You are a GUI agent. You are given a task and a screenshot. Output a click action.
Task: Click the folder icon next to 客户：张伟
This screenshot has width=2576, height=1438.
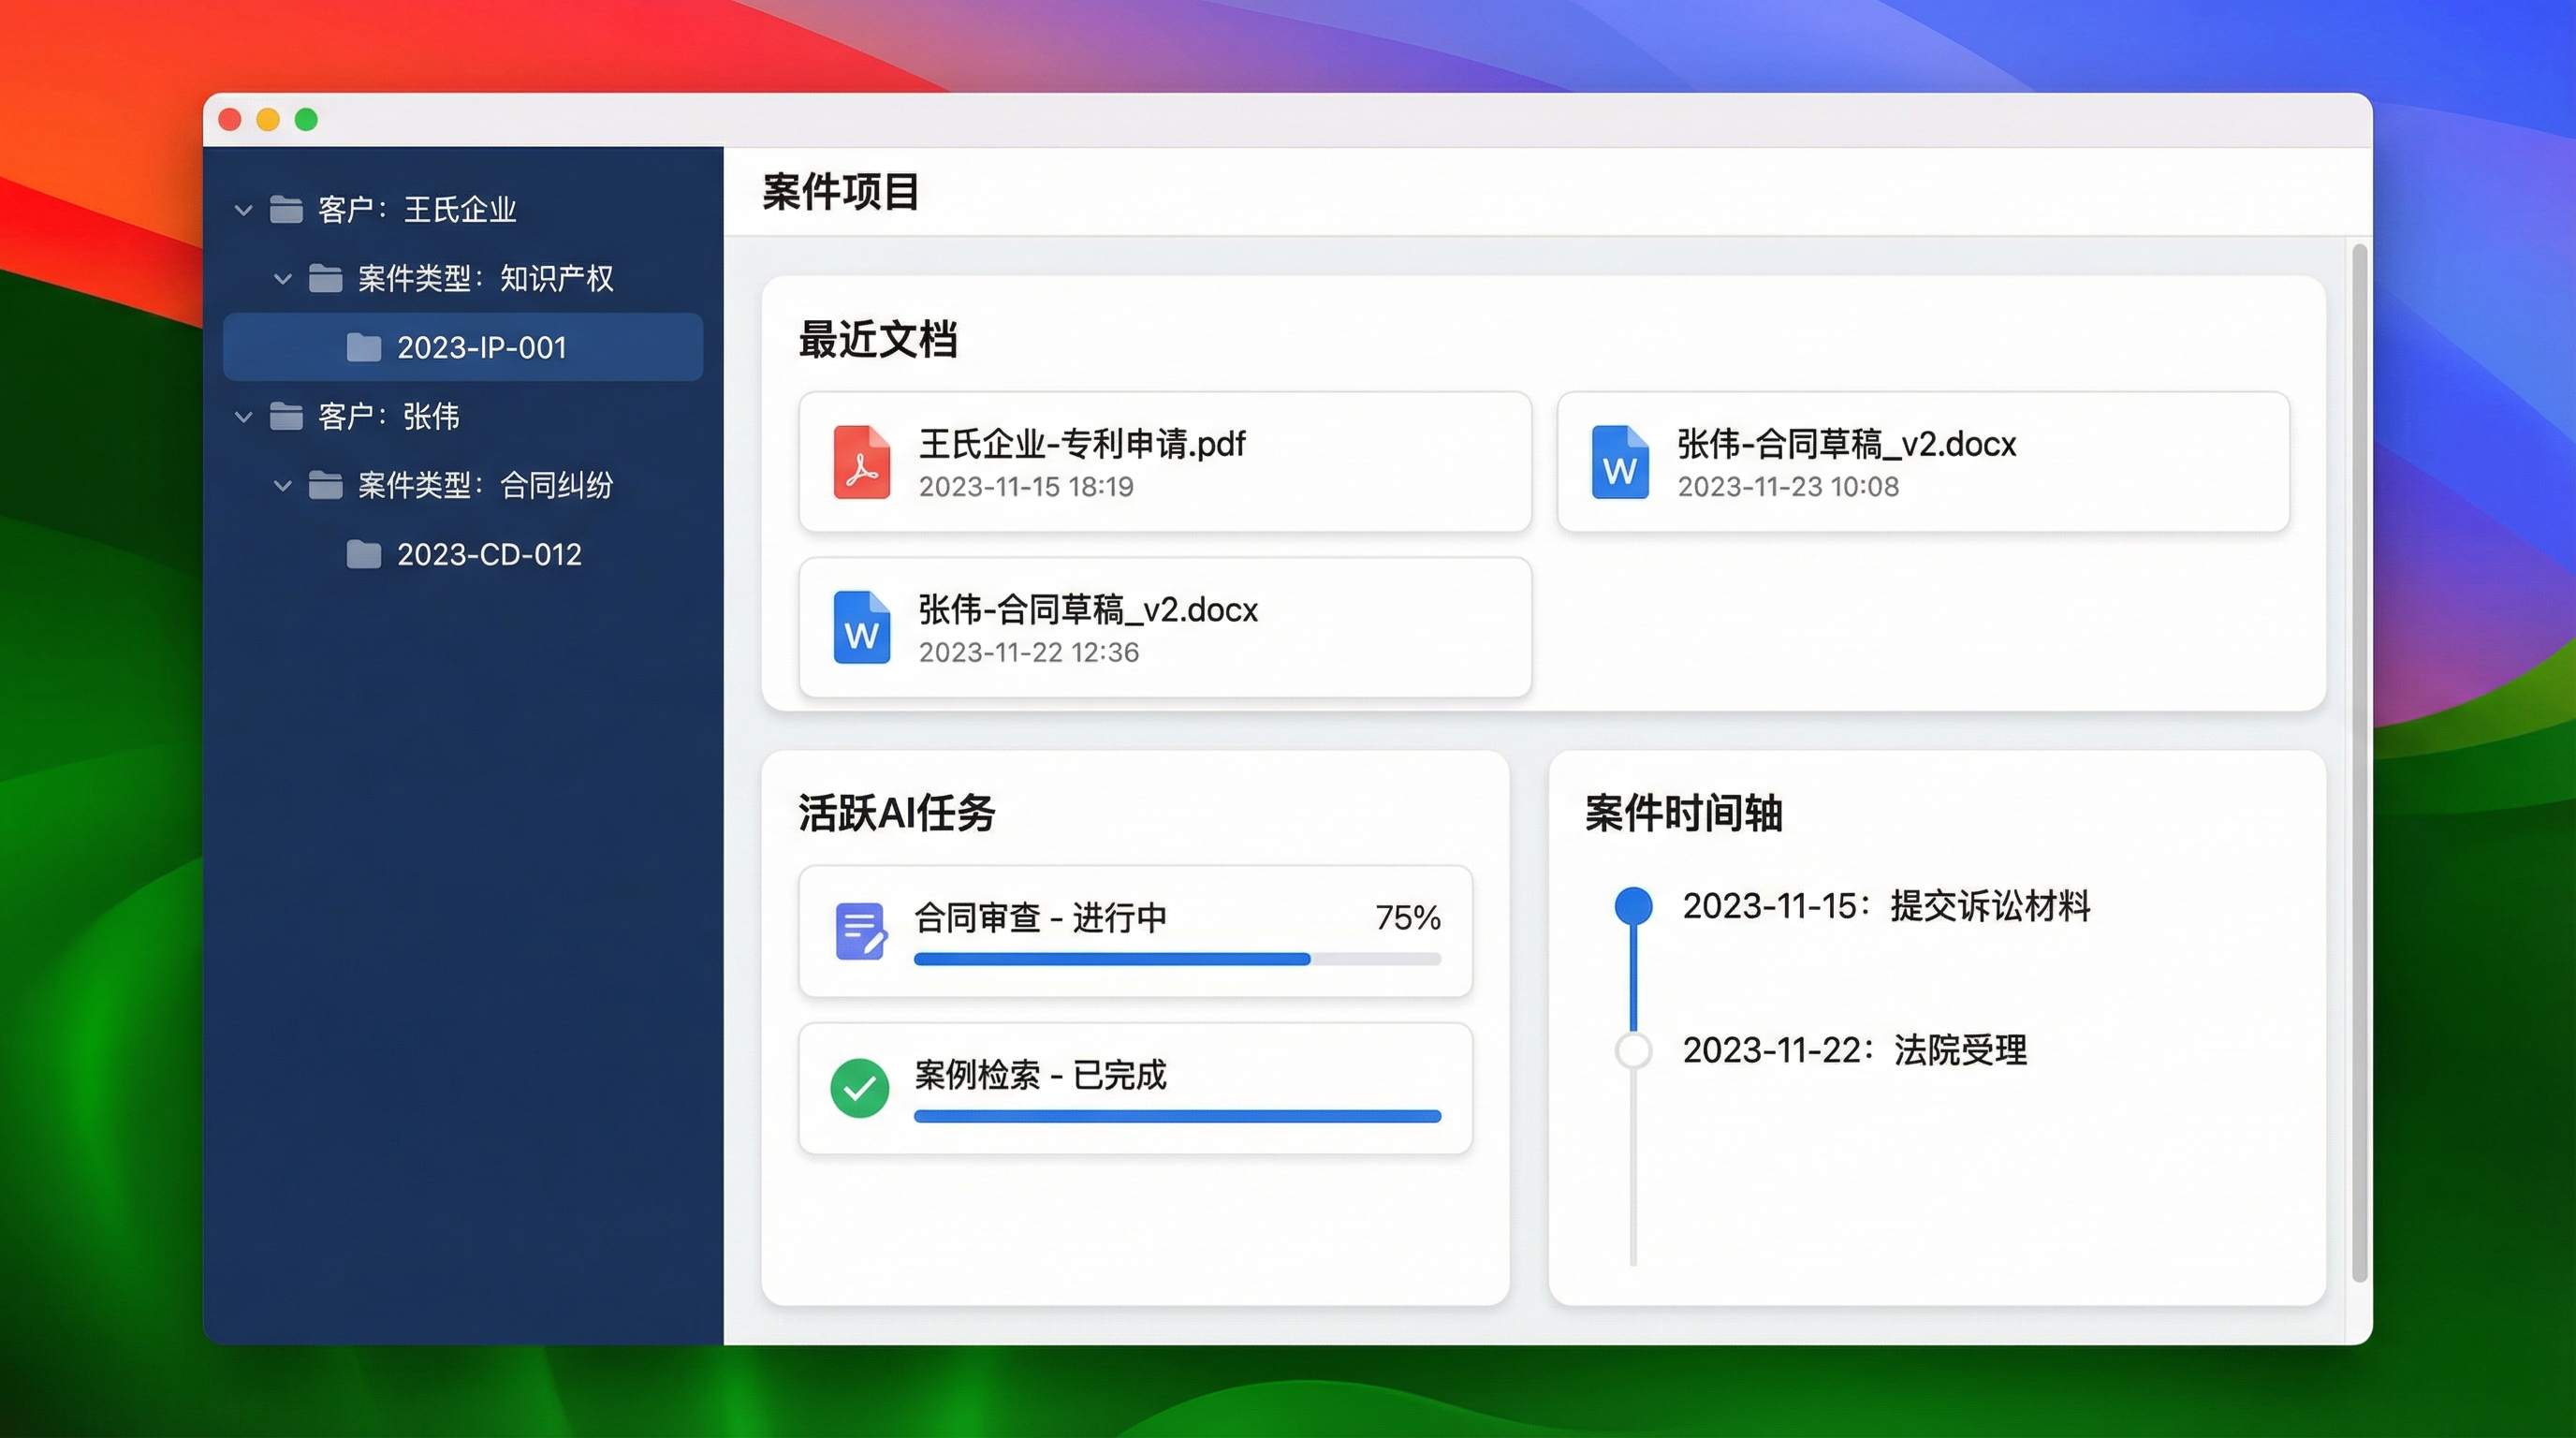(x=287, y=416)
